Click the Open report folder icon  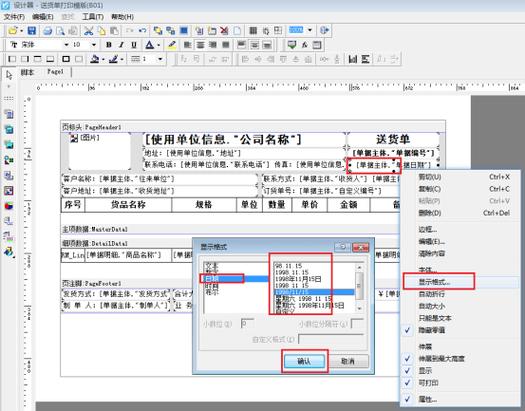click(13, 31)
